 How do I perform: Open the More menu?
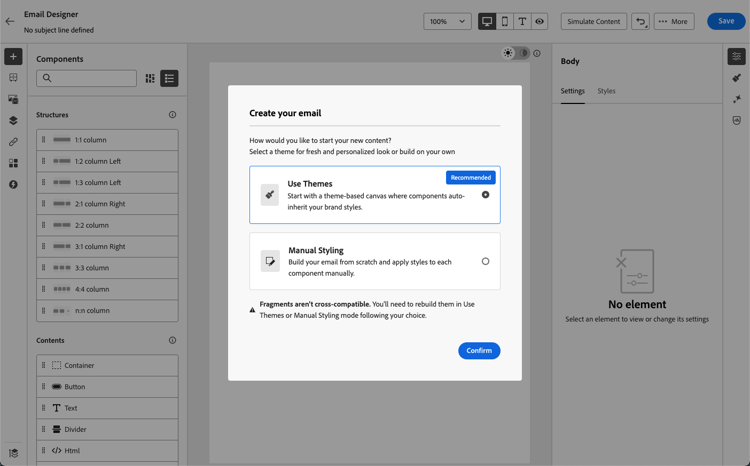[674, 22]
